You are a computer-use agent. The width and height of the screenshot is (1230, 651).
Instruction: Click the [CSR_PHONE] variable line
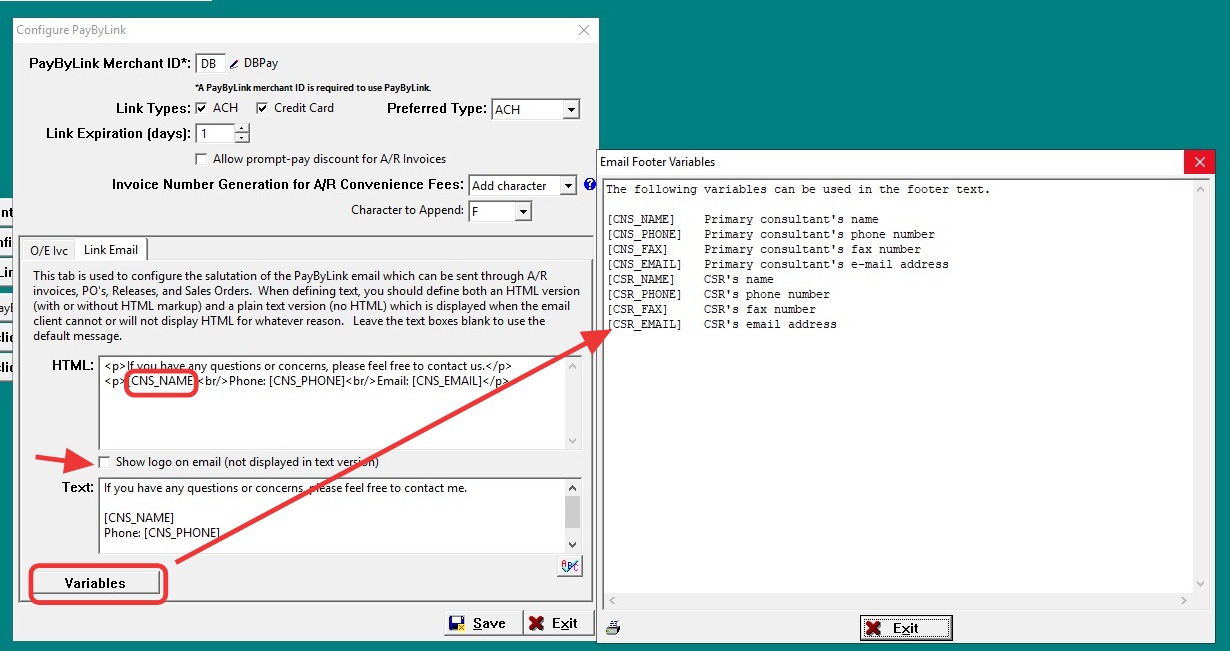tap(717, 294)
